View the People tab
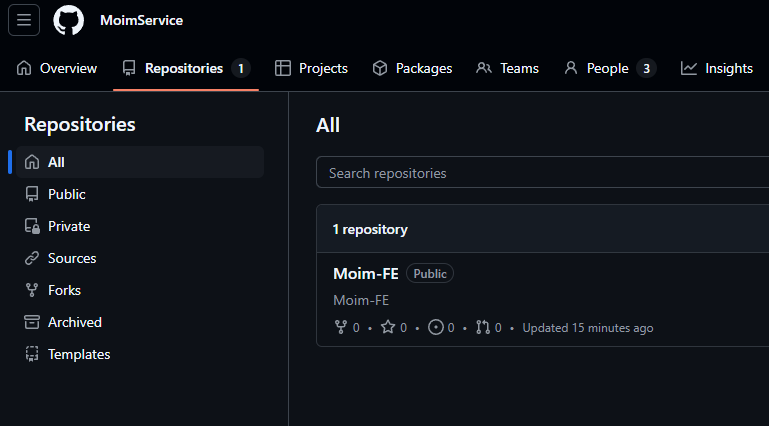The width and height of the screenshot is (769, 426). (x=610, y=68)
